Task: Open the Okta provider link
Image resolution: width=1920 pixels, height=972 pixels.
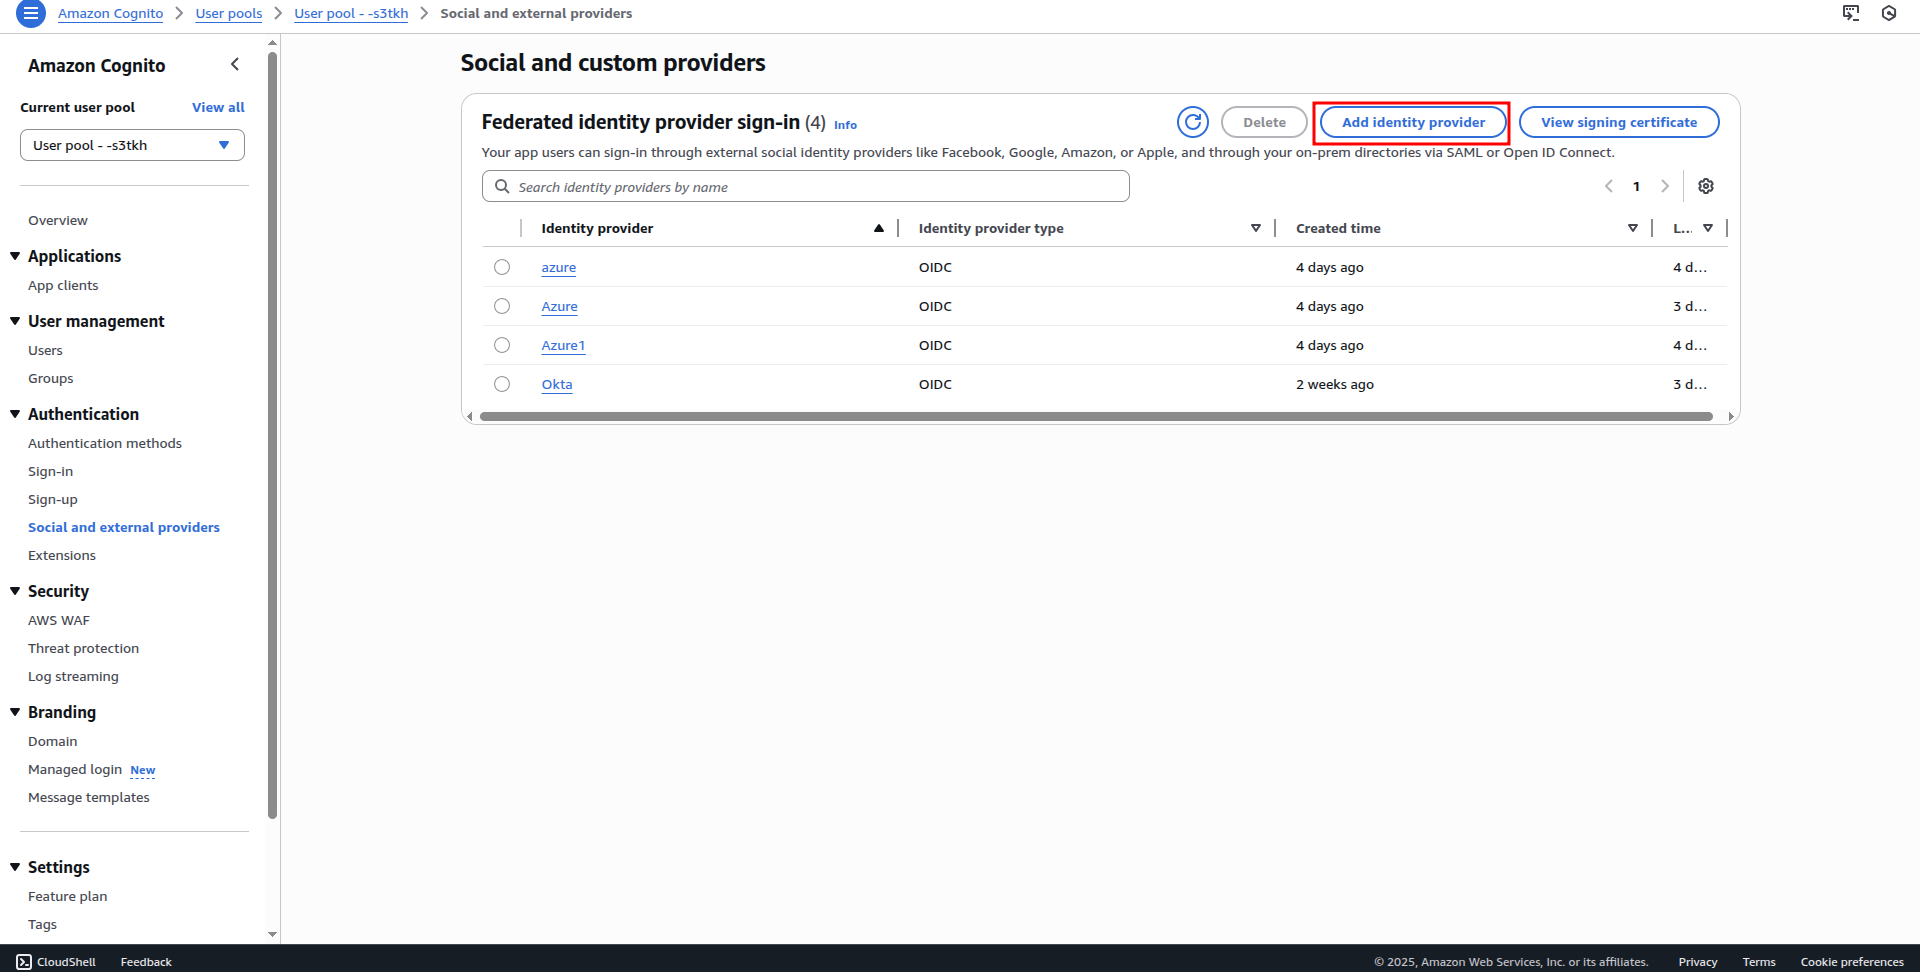Action: [557, 384]
